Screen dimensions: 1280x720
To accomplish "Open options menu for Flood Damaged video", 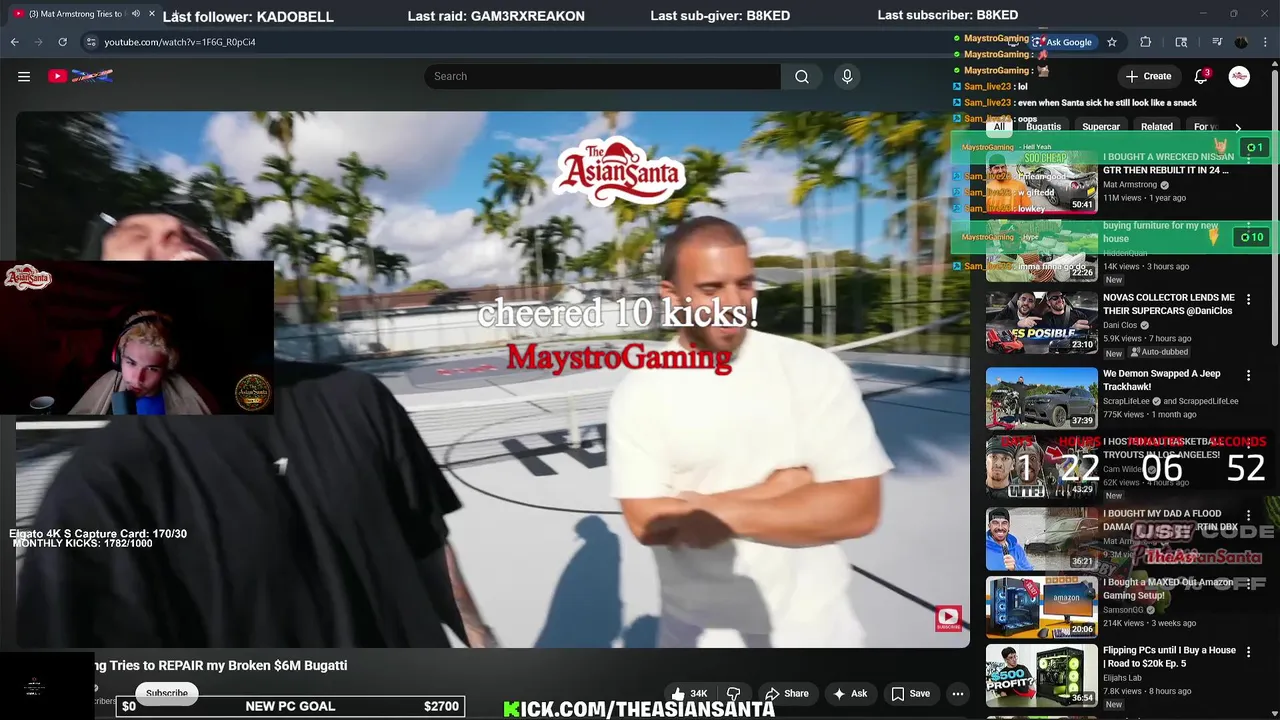I will point(1248,516).
